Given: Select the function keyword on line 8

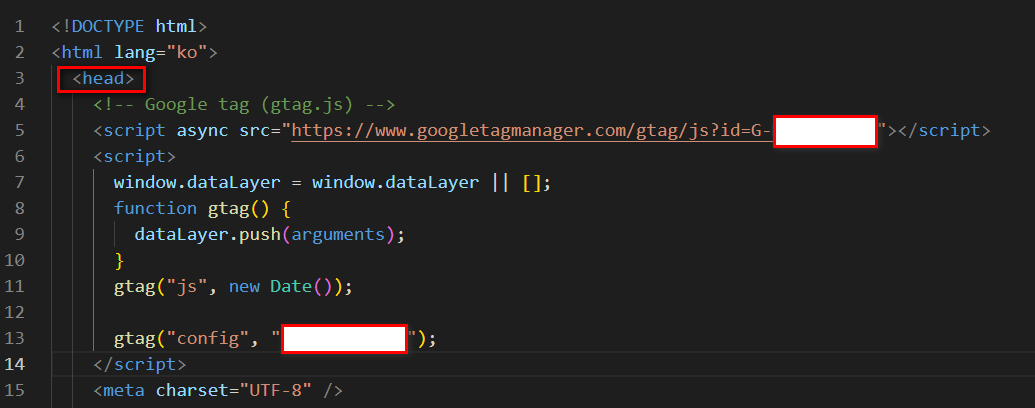Looking at the screenshot, I should 155,209.
